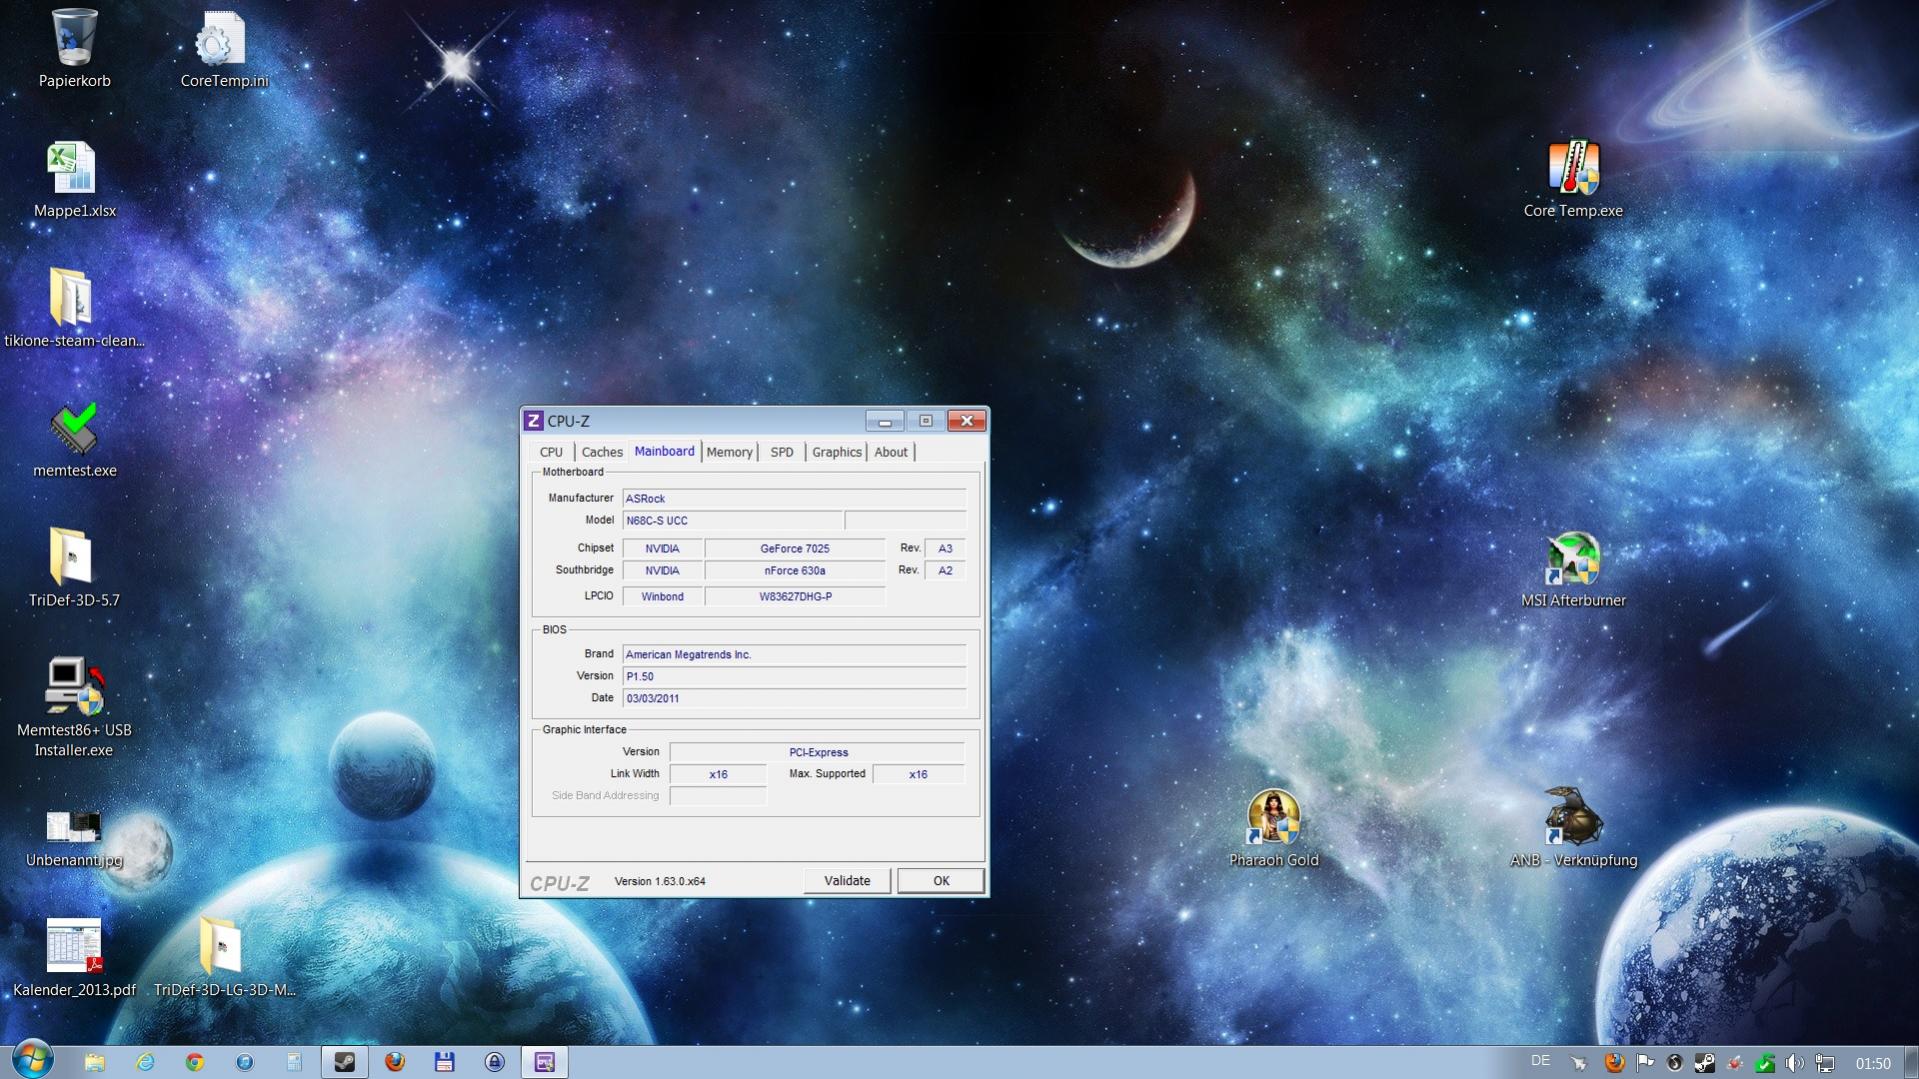The image size is (1919, 1079).
Task: Click the BIOS Date field 03/03/2011
Action: click(794, 698)
